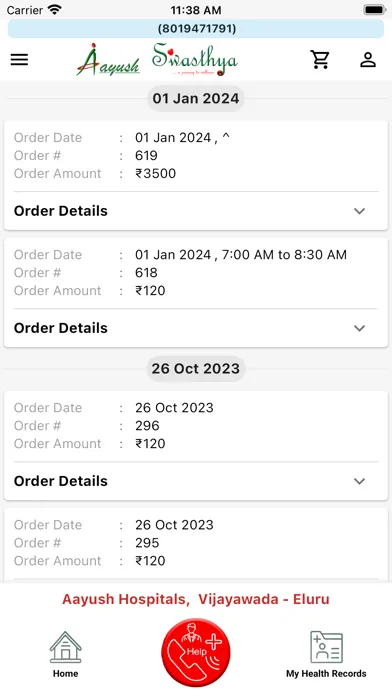Tap the red Help call button

coord(196,652)
